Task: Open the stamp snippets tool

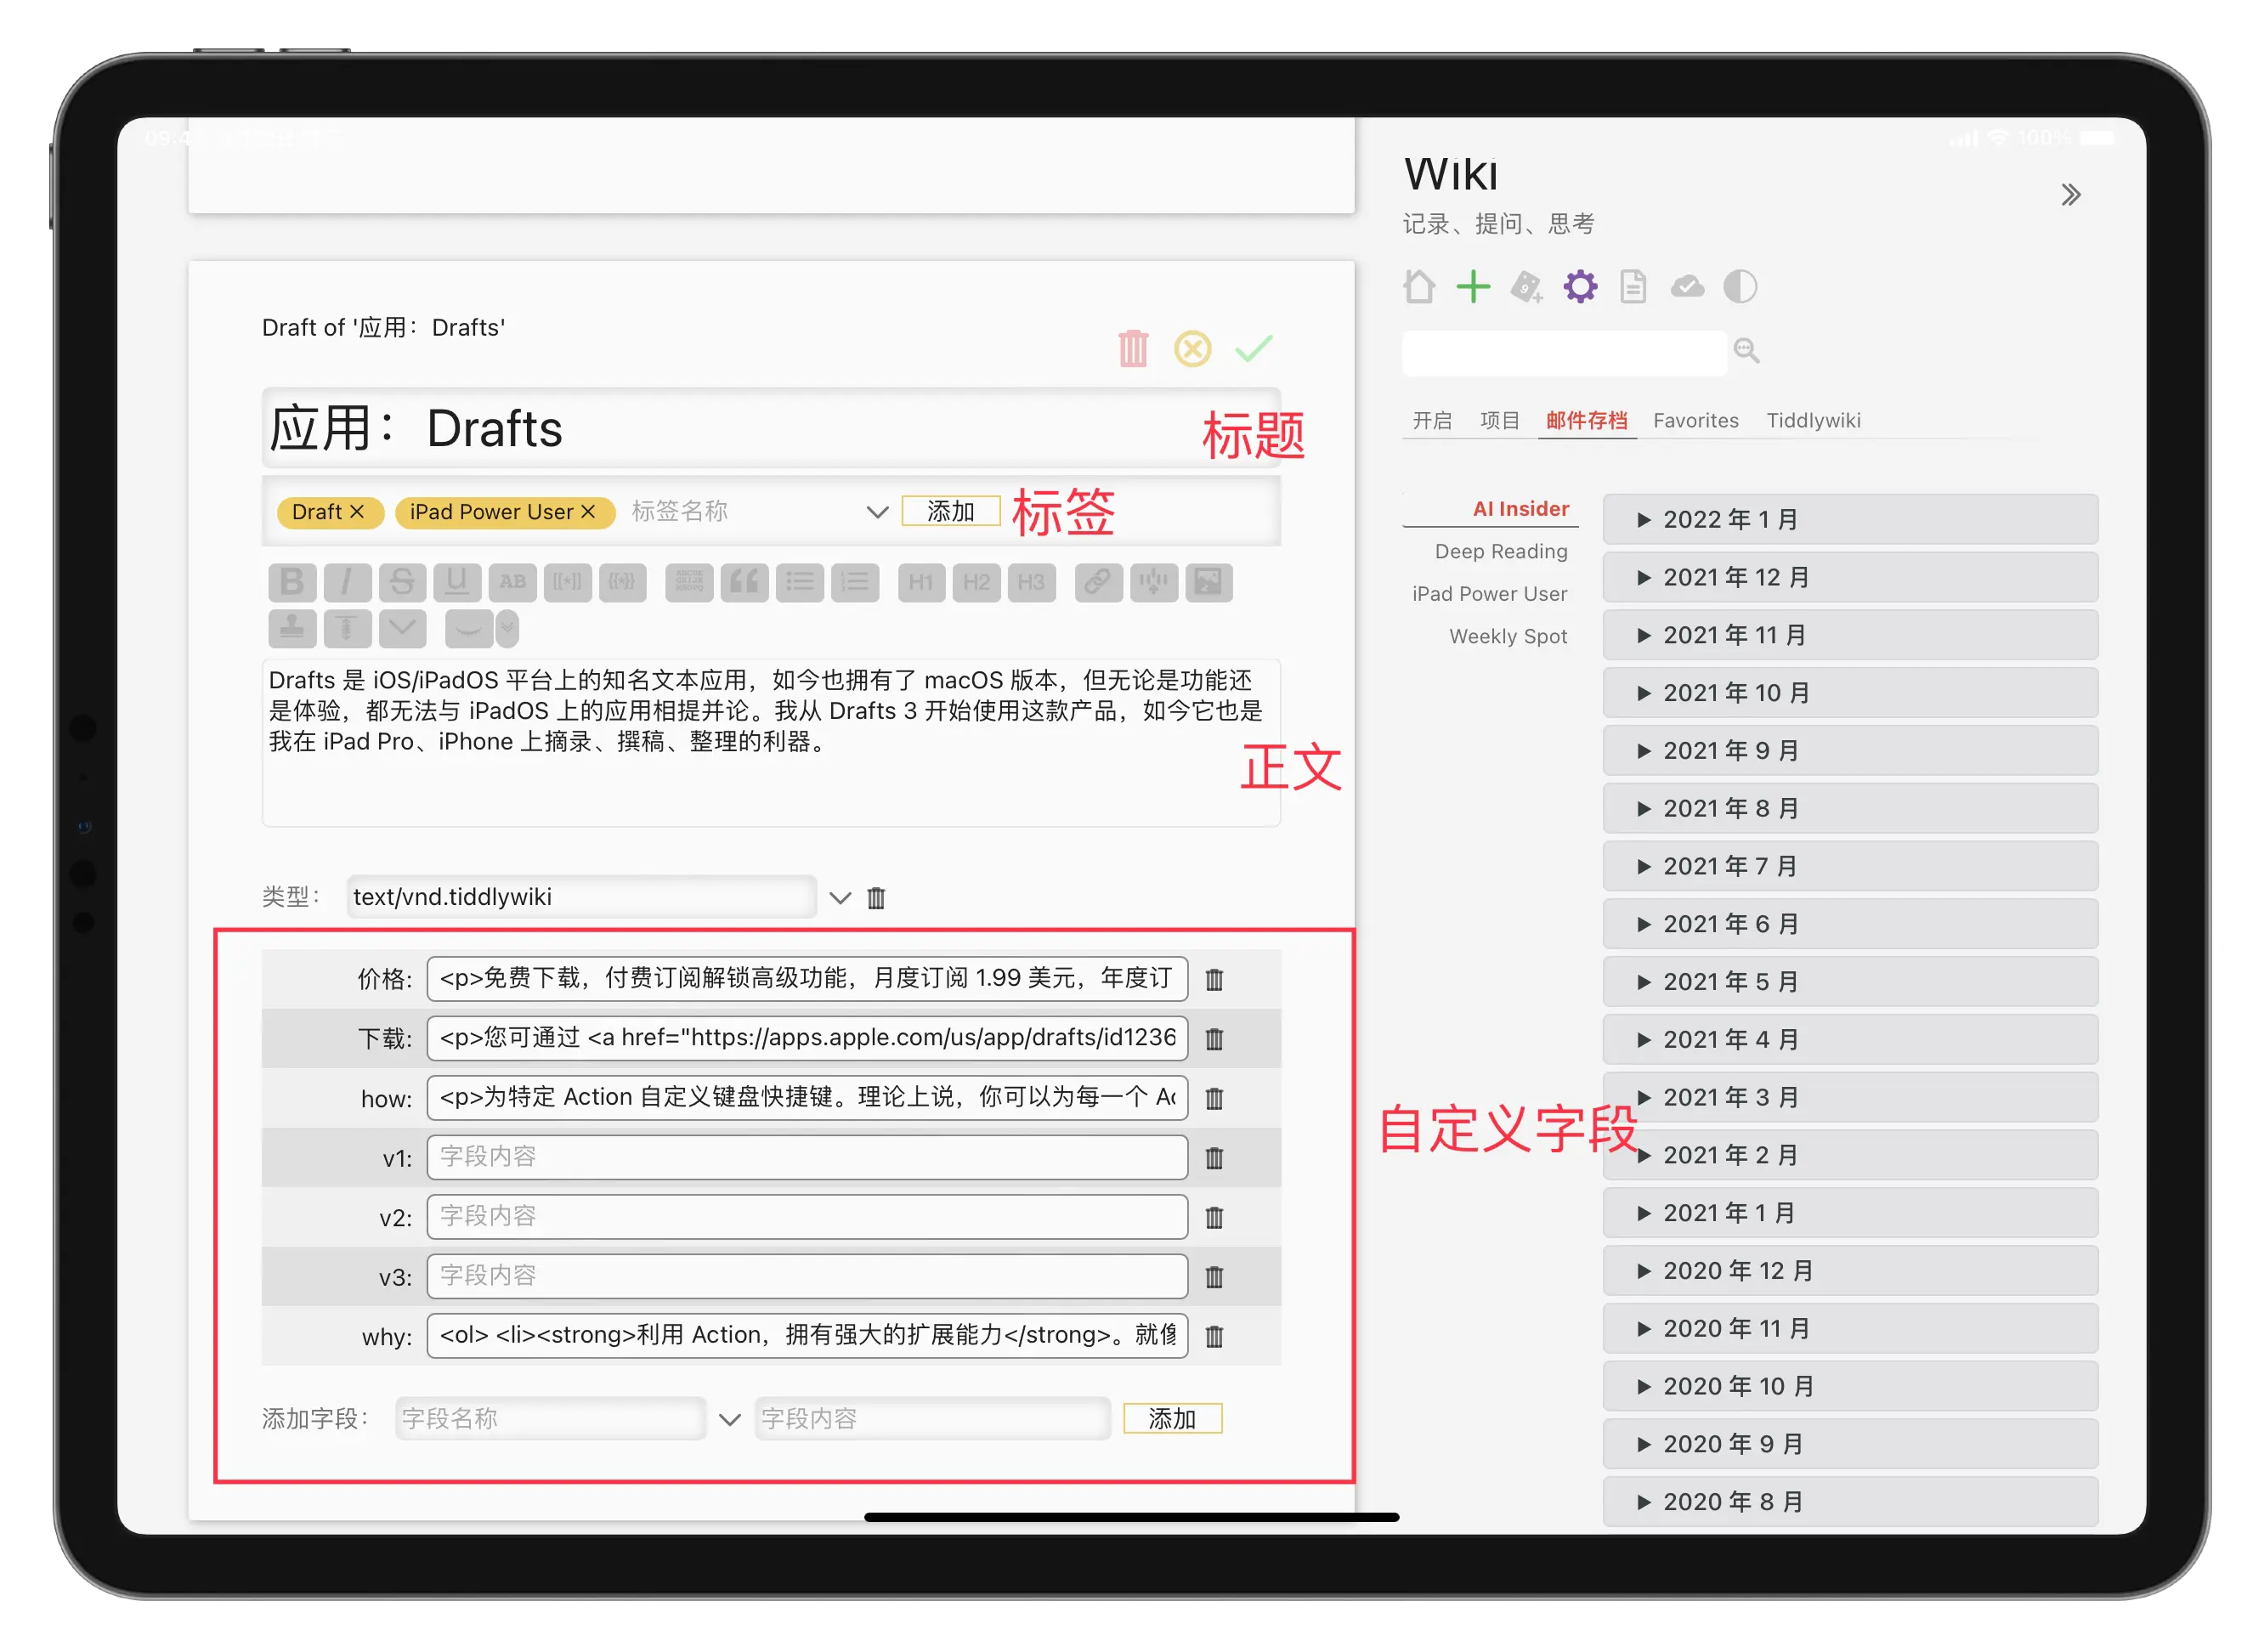Action: [292, 628]
